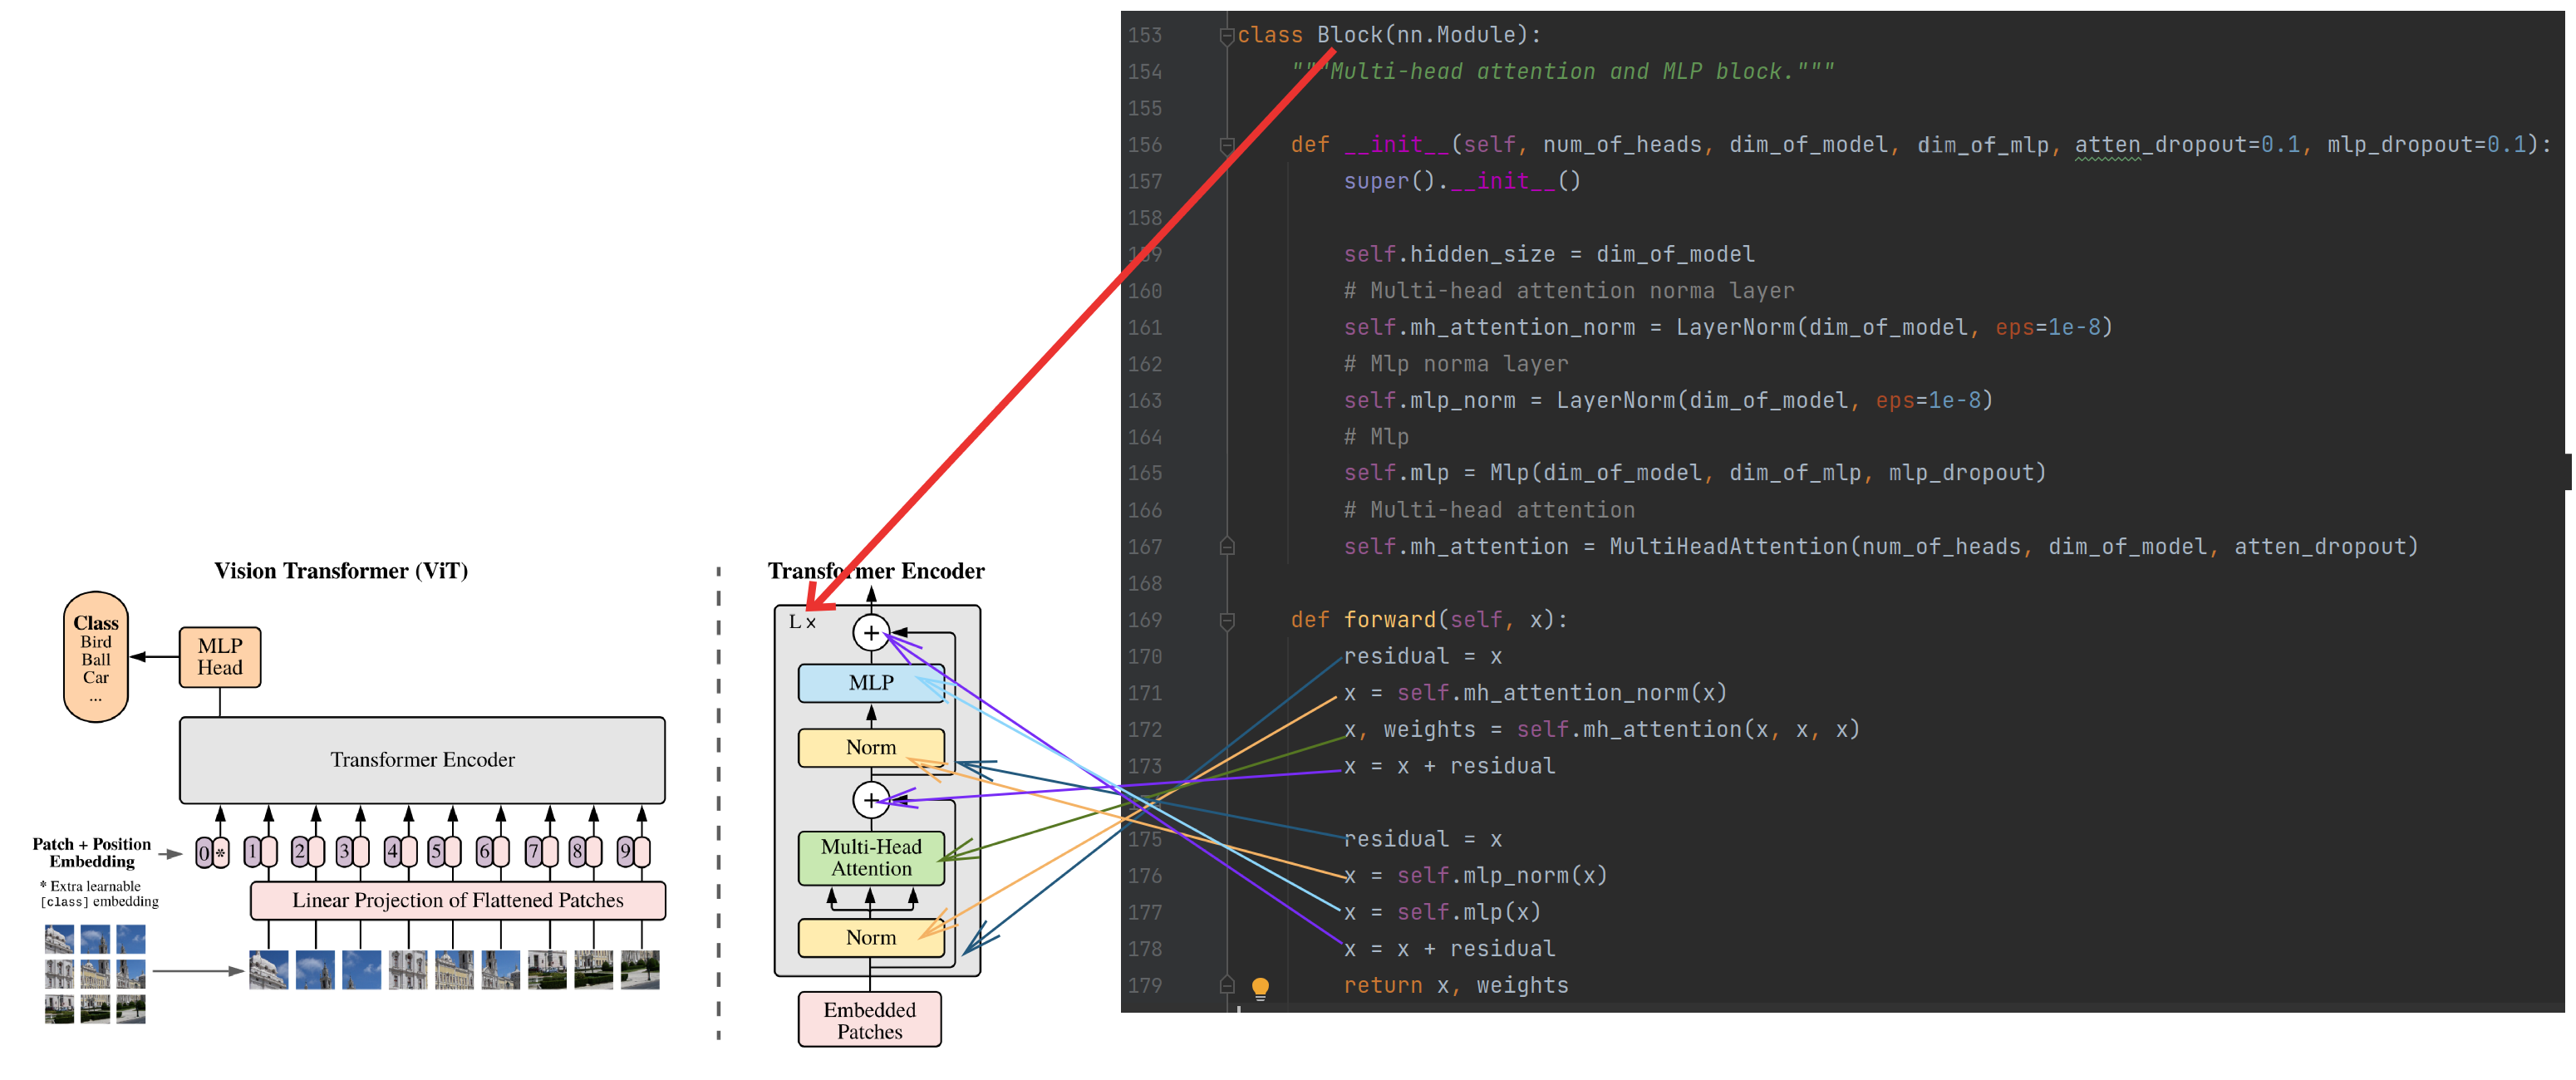Click the Linear Projection of Flattened Patches box
This screenshot has width=2576, height=1080.
coord(457,900)
